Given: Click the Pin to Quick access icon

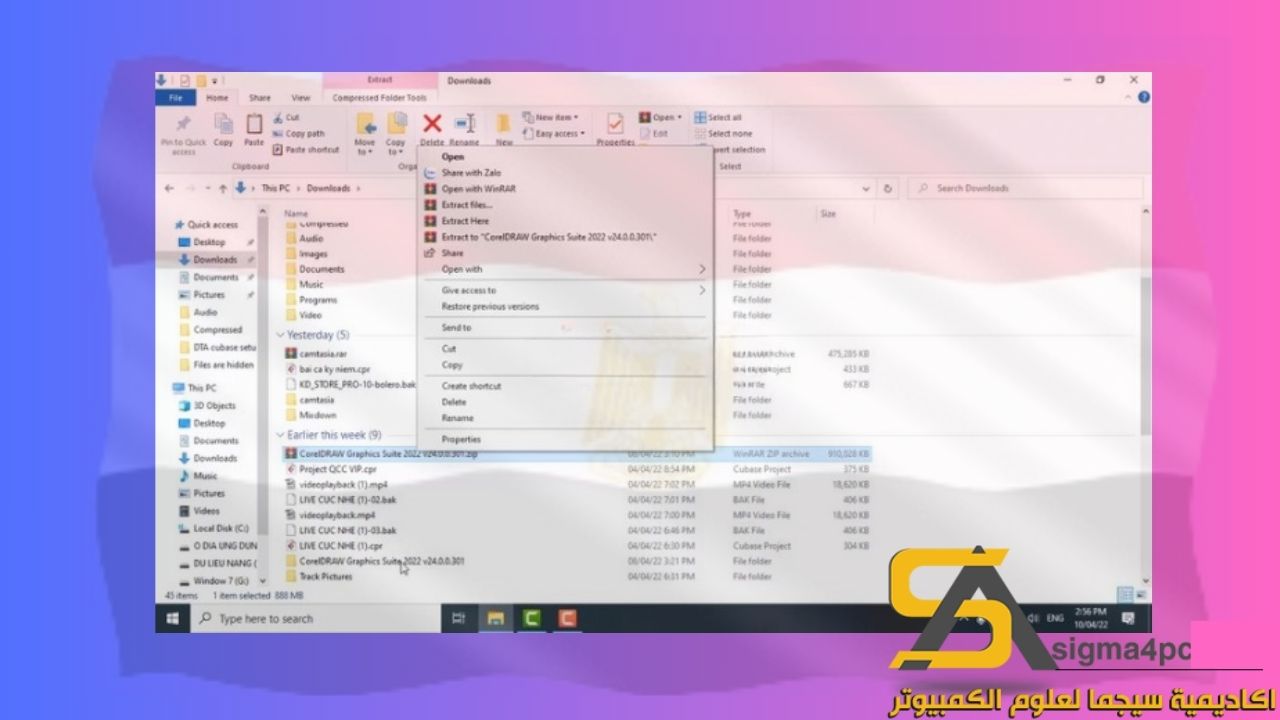Looking at the screenshot, I should point(183,124).
